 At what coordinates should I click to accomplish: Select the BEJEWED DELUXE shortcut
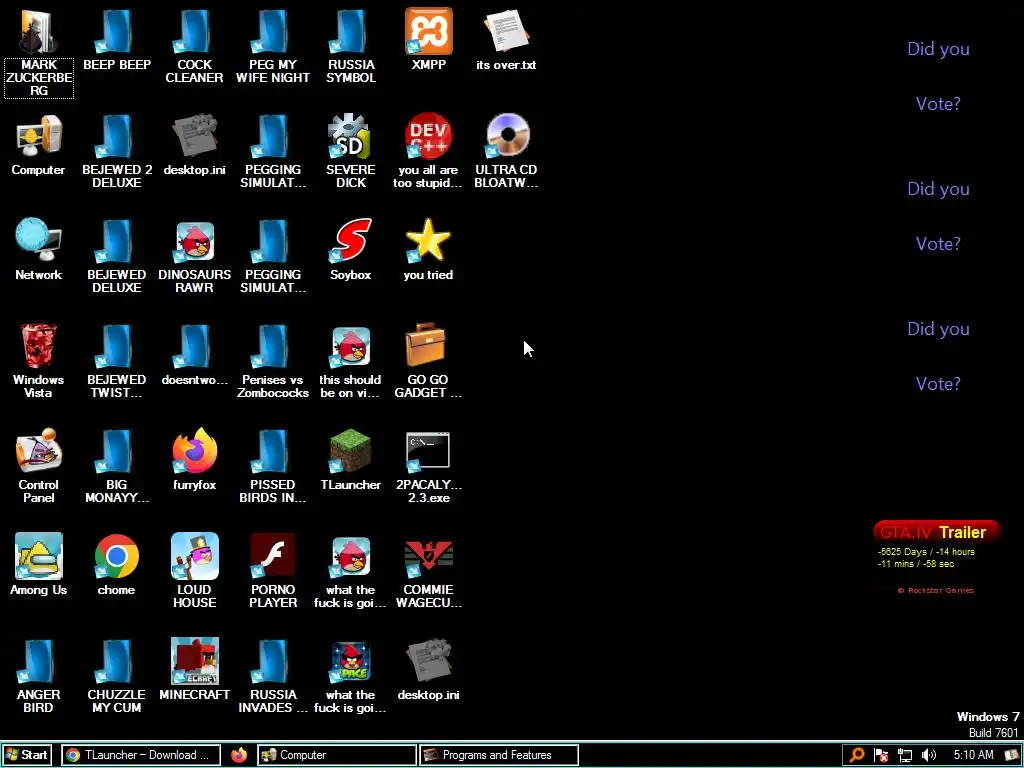[117, 242]
